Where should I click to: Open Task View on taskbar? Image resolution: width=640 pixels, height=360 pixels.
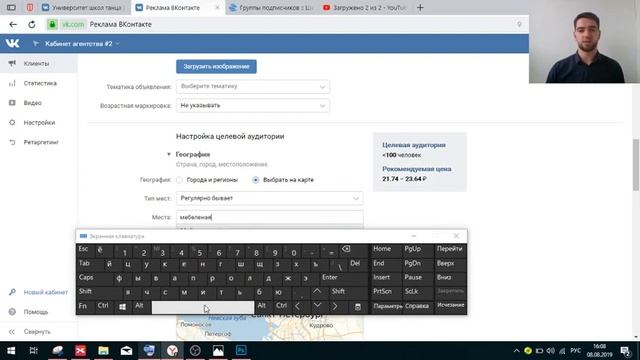pyautogui.click(x=33, y=351)
